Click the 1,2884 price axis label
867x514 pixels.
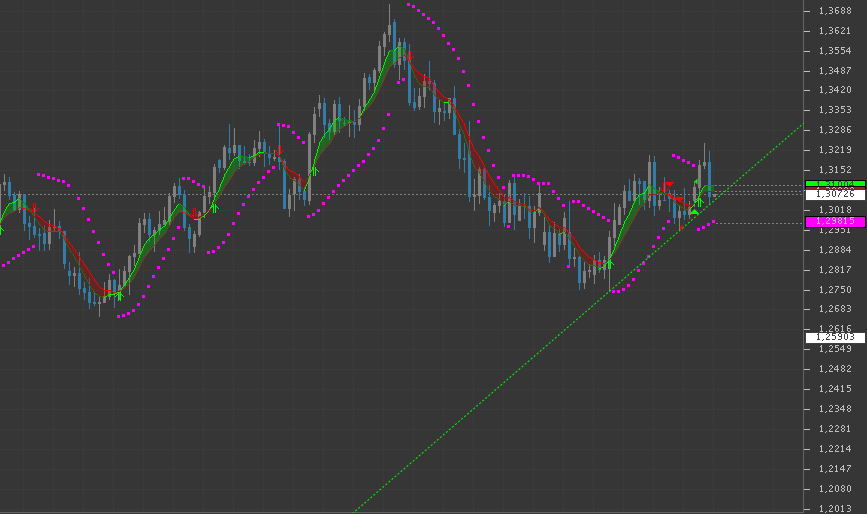835,250
